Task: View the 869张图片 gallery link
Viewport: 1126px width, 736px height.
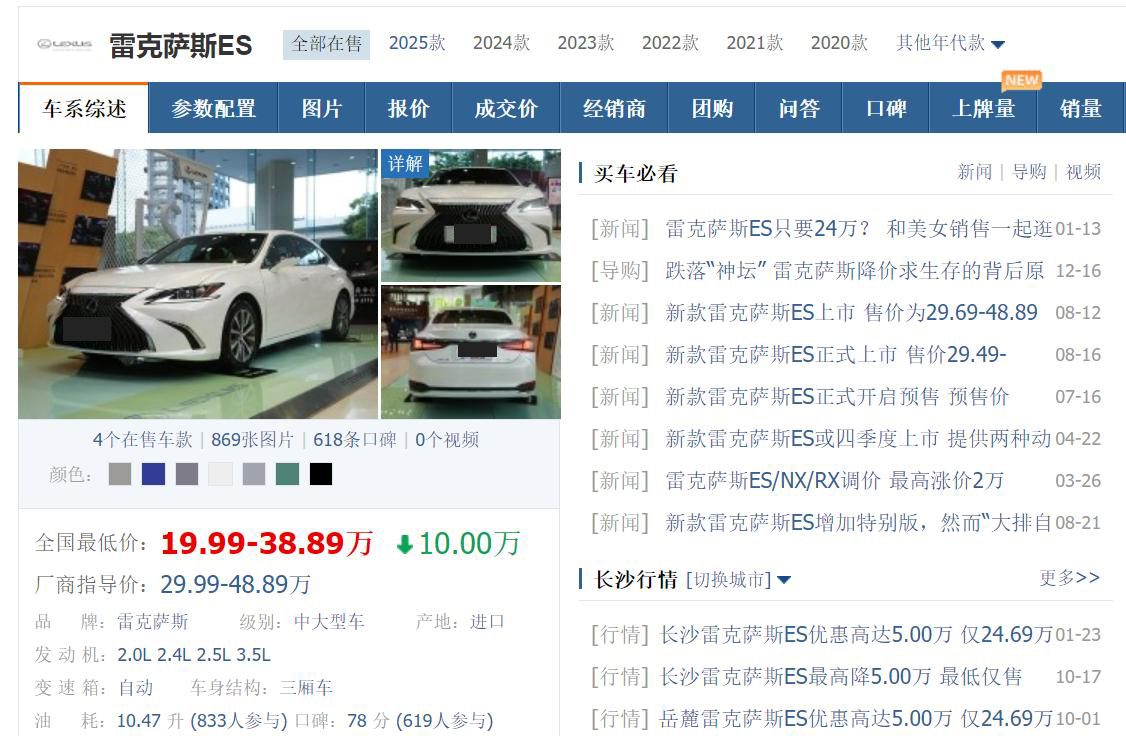Action: tap(253, 439)
